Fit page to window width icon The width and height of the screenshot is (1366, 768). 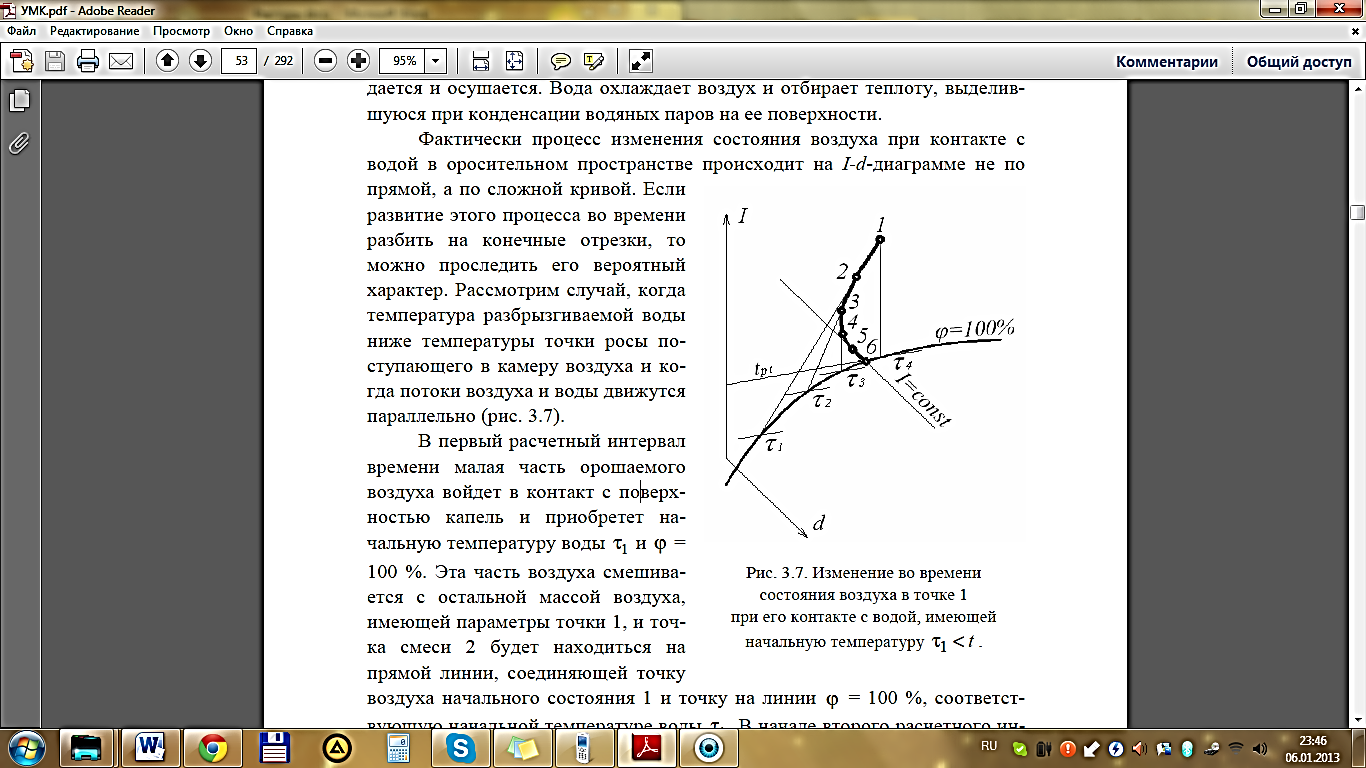pyautogui.click(x=481, y=61)
